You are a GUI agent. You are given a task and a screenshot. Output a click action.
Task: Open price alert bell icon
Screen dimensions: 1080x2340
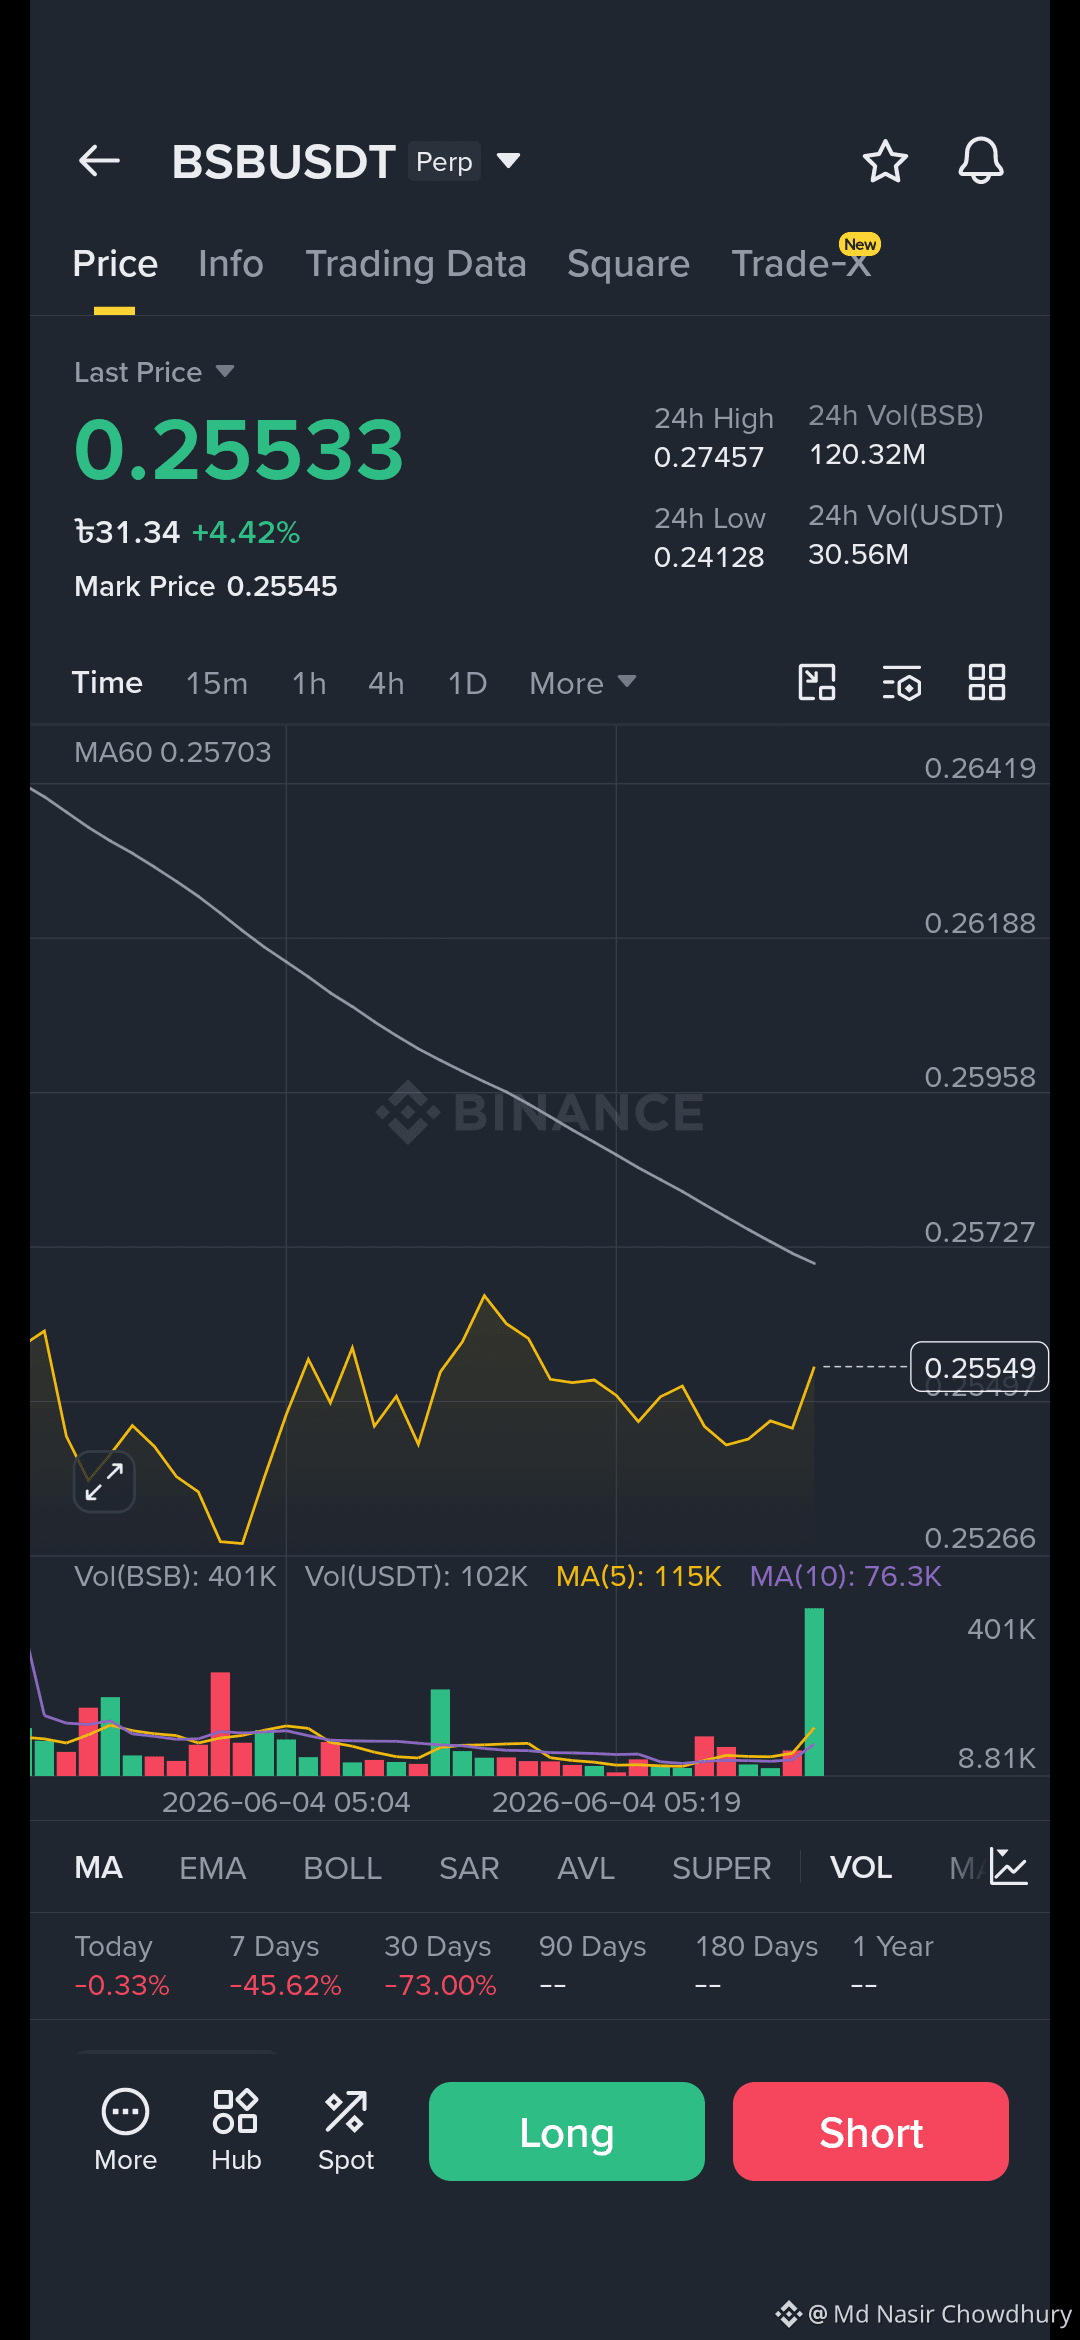981,161
